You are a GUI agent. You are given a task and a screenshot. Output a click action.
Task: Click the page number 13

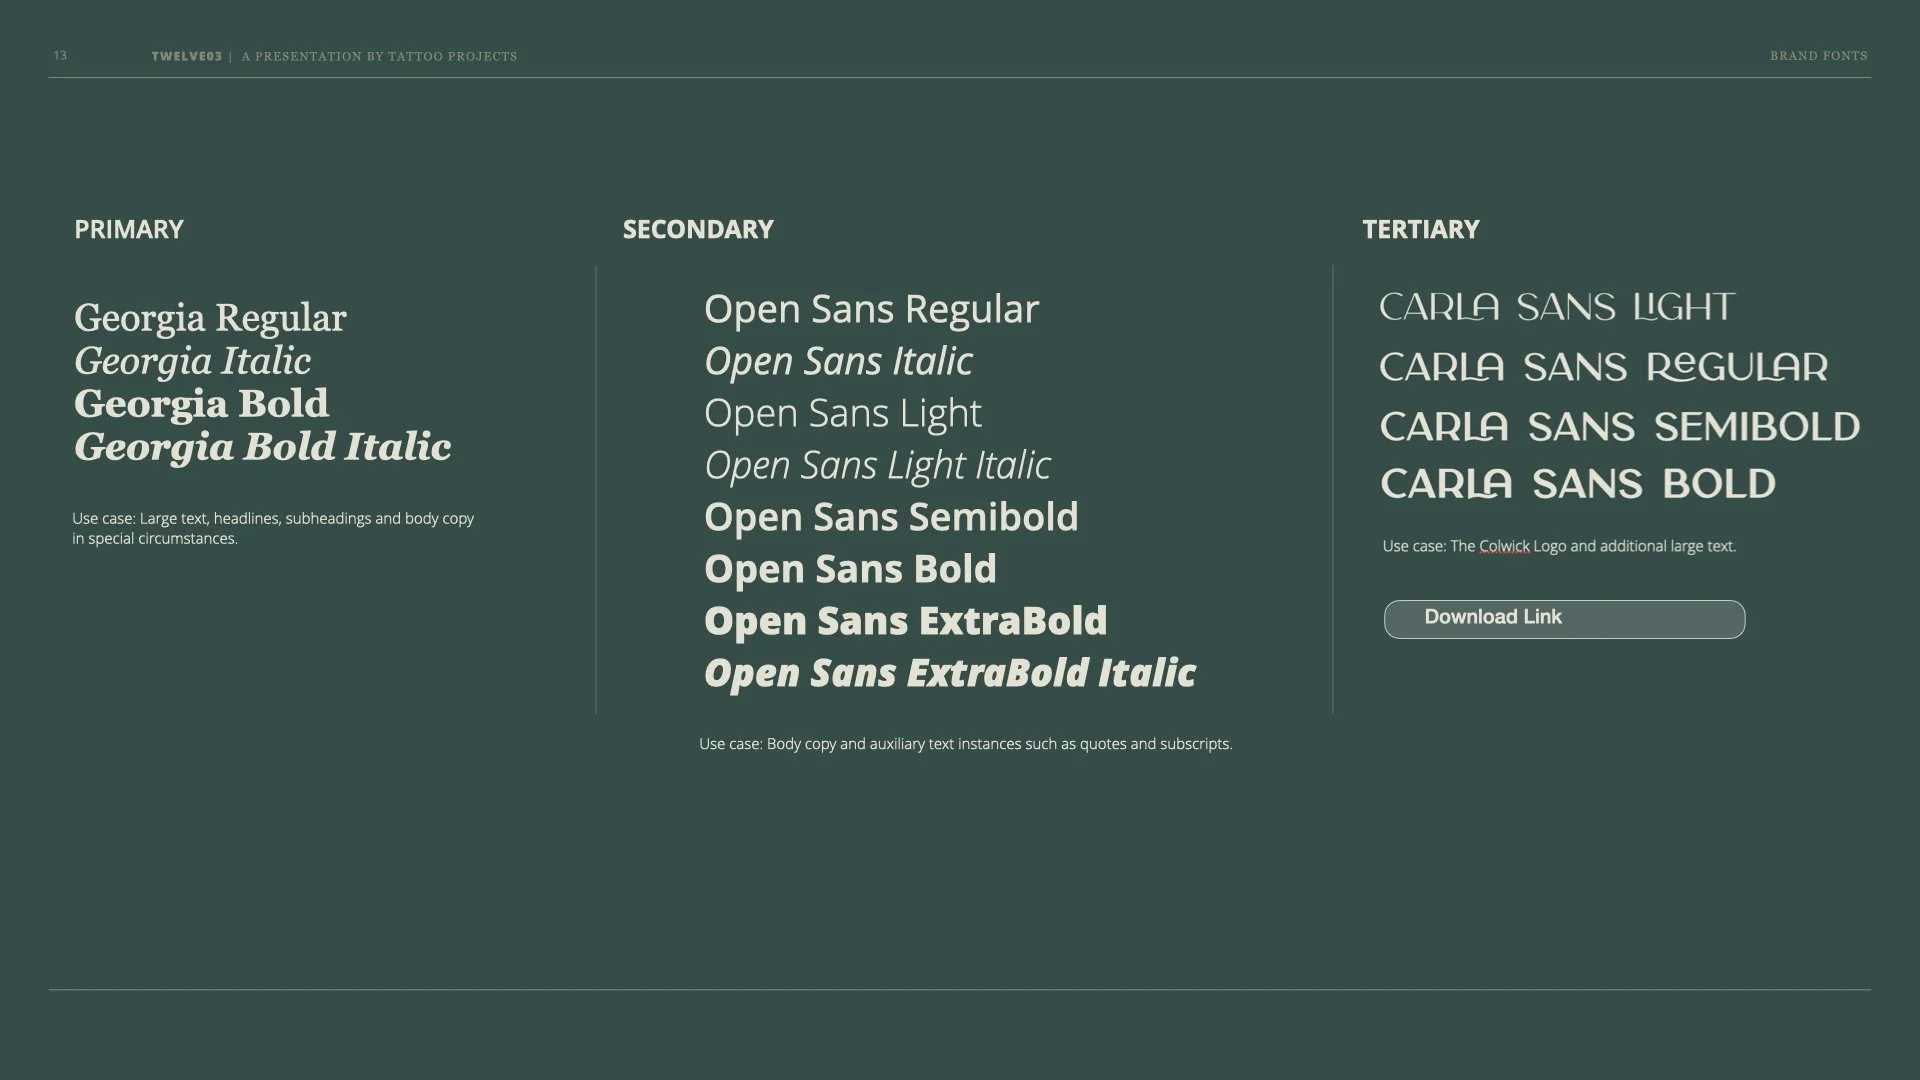[x=60, y=56]
